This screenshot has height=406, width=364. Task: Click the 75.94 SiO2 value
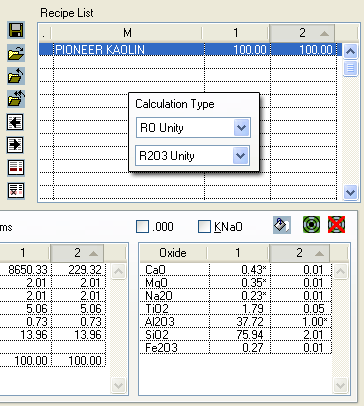tap(250, 335)
